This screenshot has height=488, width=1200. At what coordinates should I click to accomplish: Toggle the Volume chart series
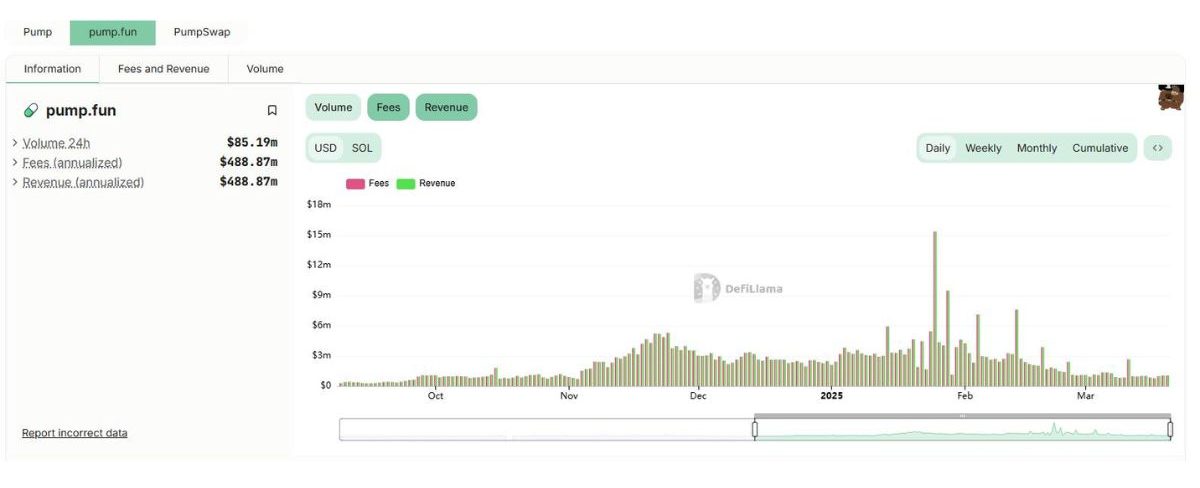pyautogui.click(x=333, y=107)
